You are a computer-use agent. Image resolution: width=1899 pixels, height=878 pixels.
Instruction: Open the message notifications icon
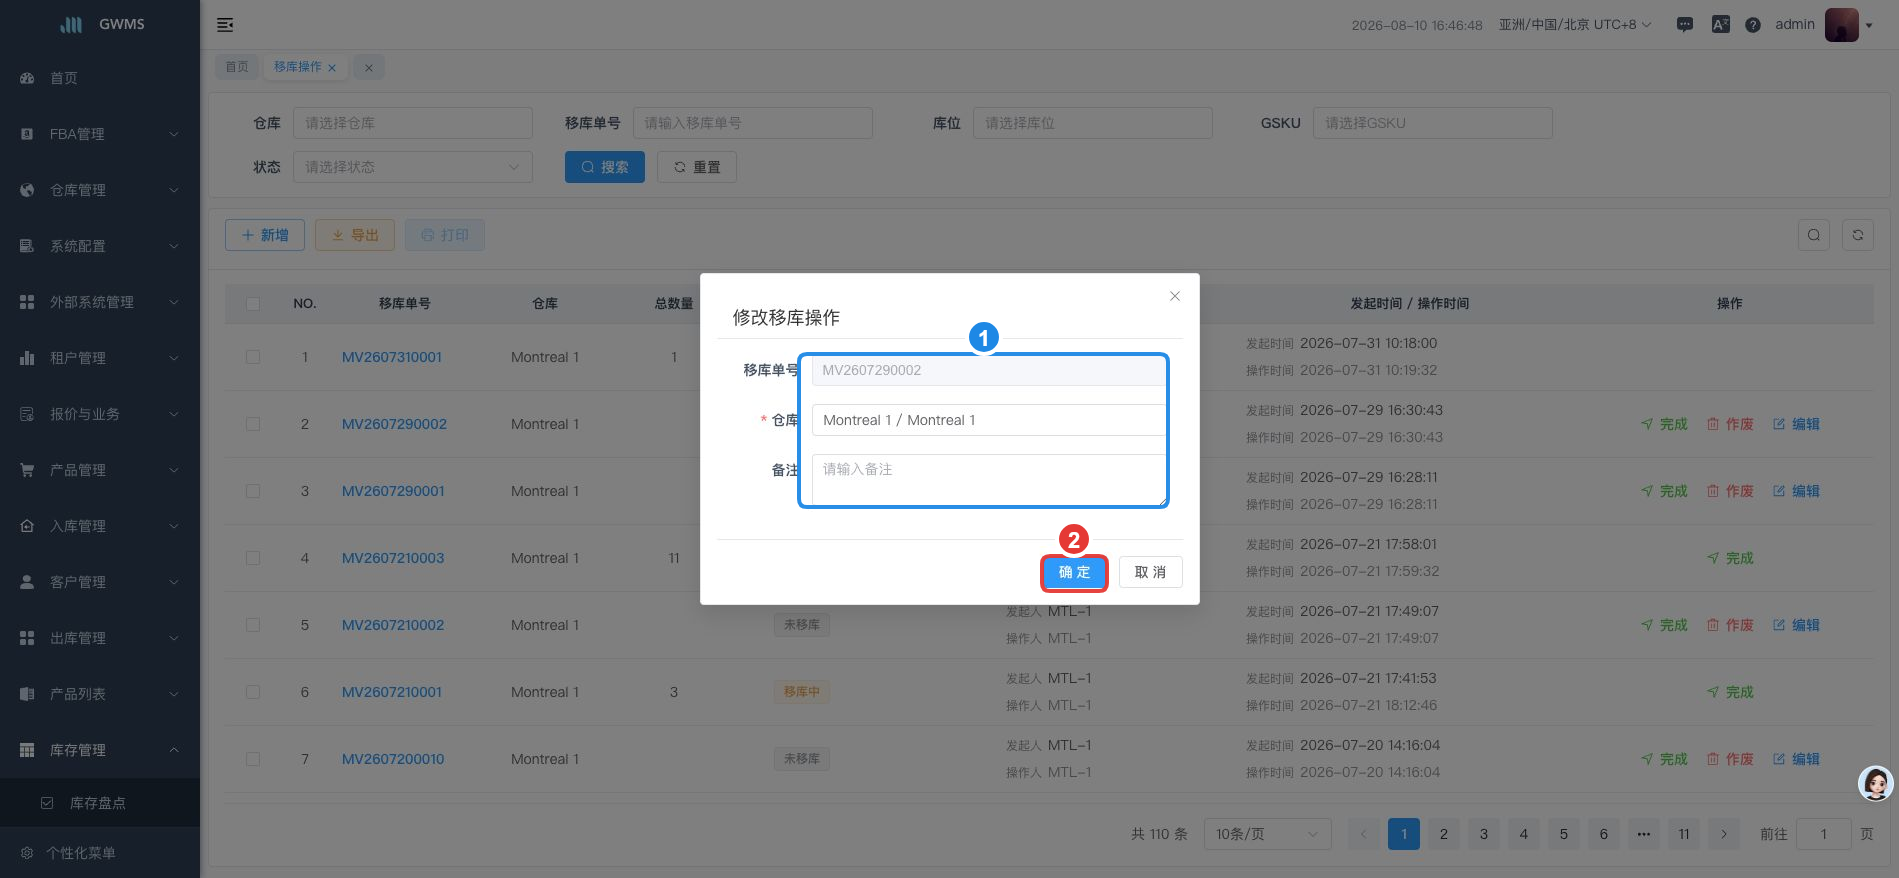pyautogui.click(x=1685, y=25)
